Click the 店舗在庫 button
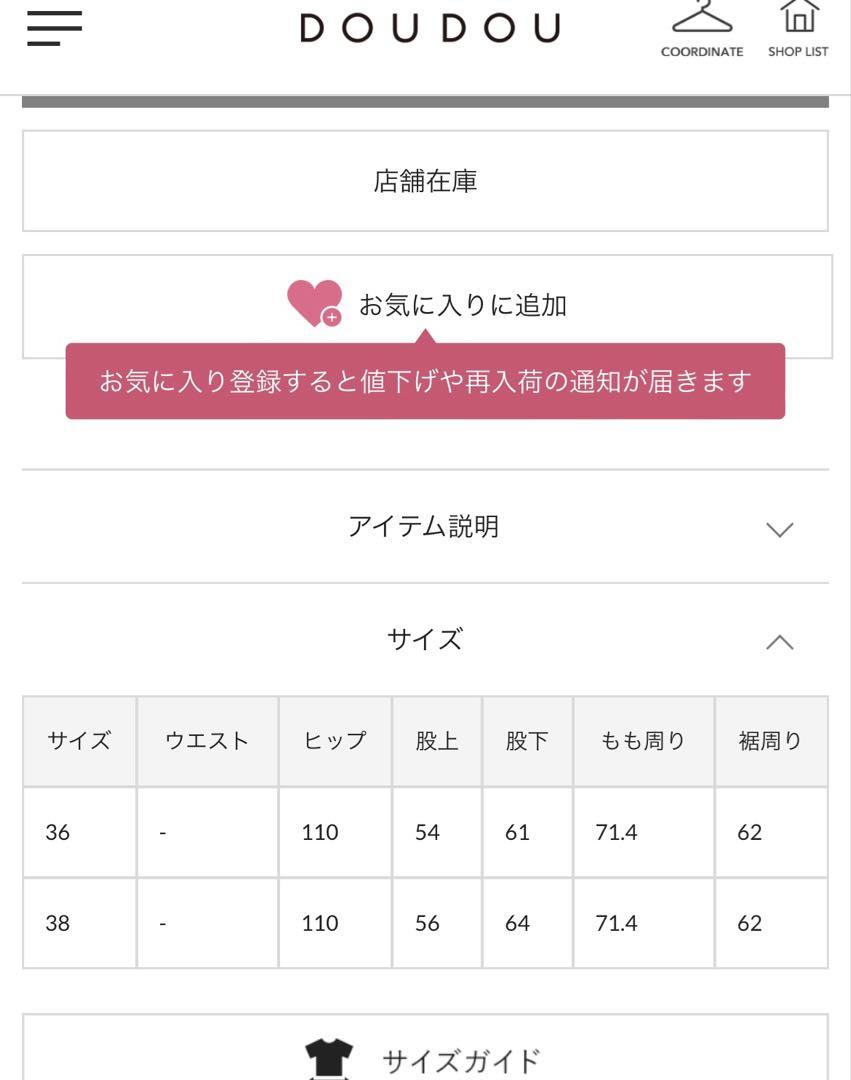 pyautogui.click(x=425, y=181)
